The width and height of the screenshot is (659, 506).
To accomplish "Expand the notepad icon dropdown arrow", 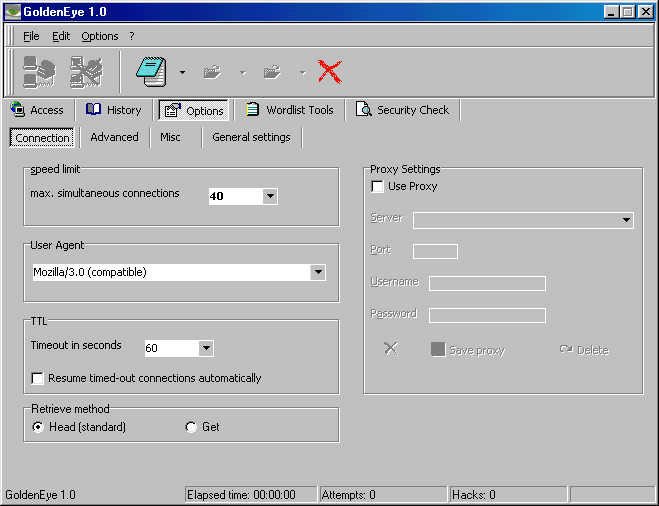I will point(182,72).
